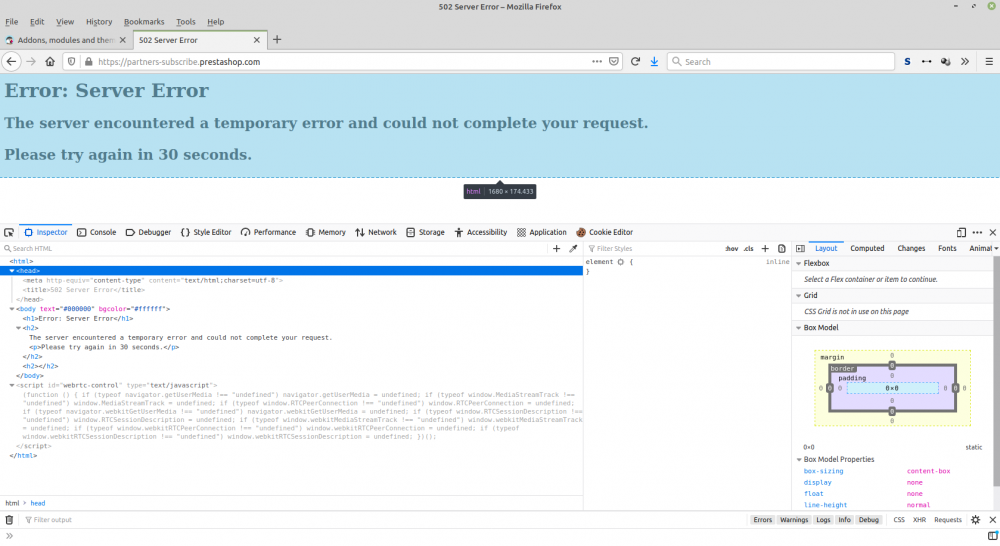Toggle the Requests console filter

point(948,520)
